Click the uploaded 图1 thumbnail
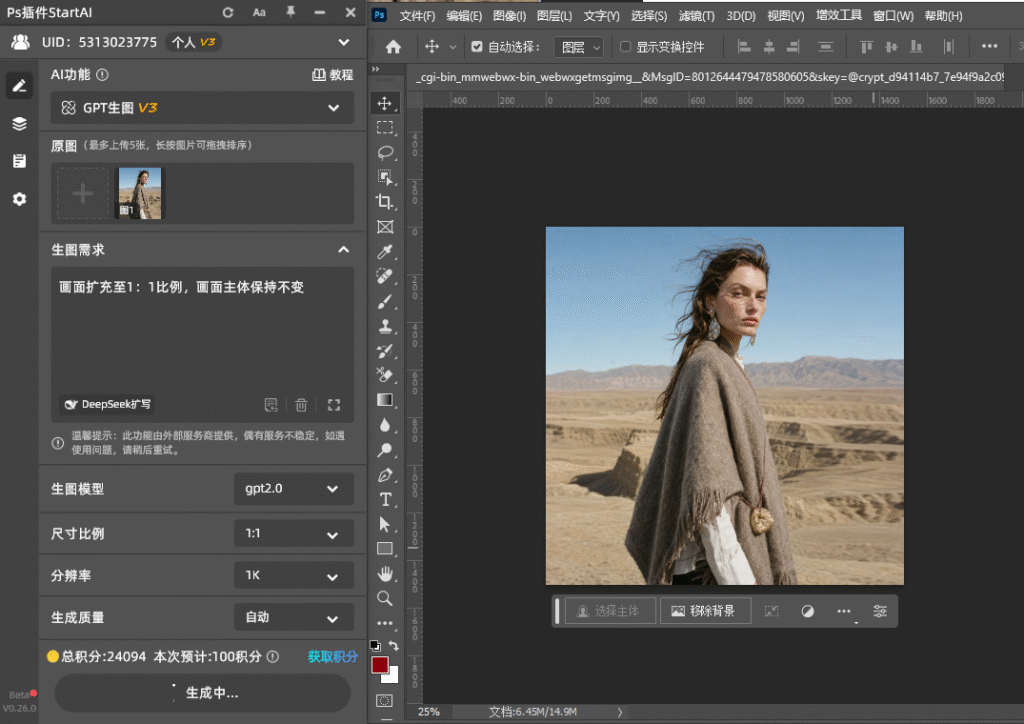 140,193
